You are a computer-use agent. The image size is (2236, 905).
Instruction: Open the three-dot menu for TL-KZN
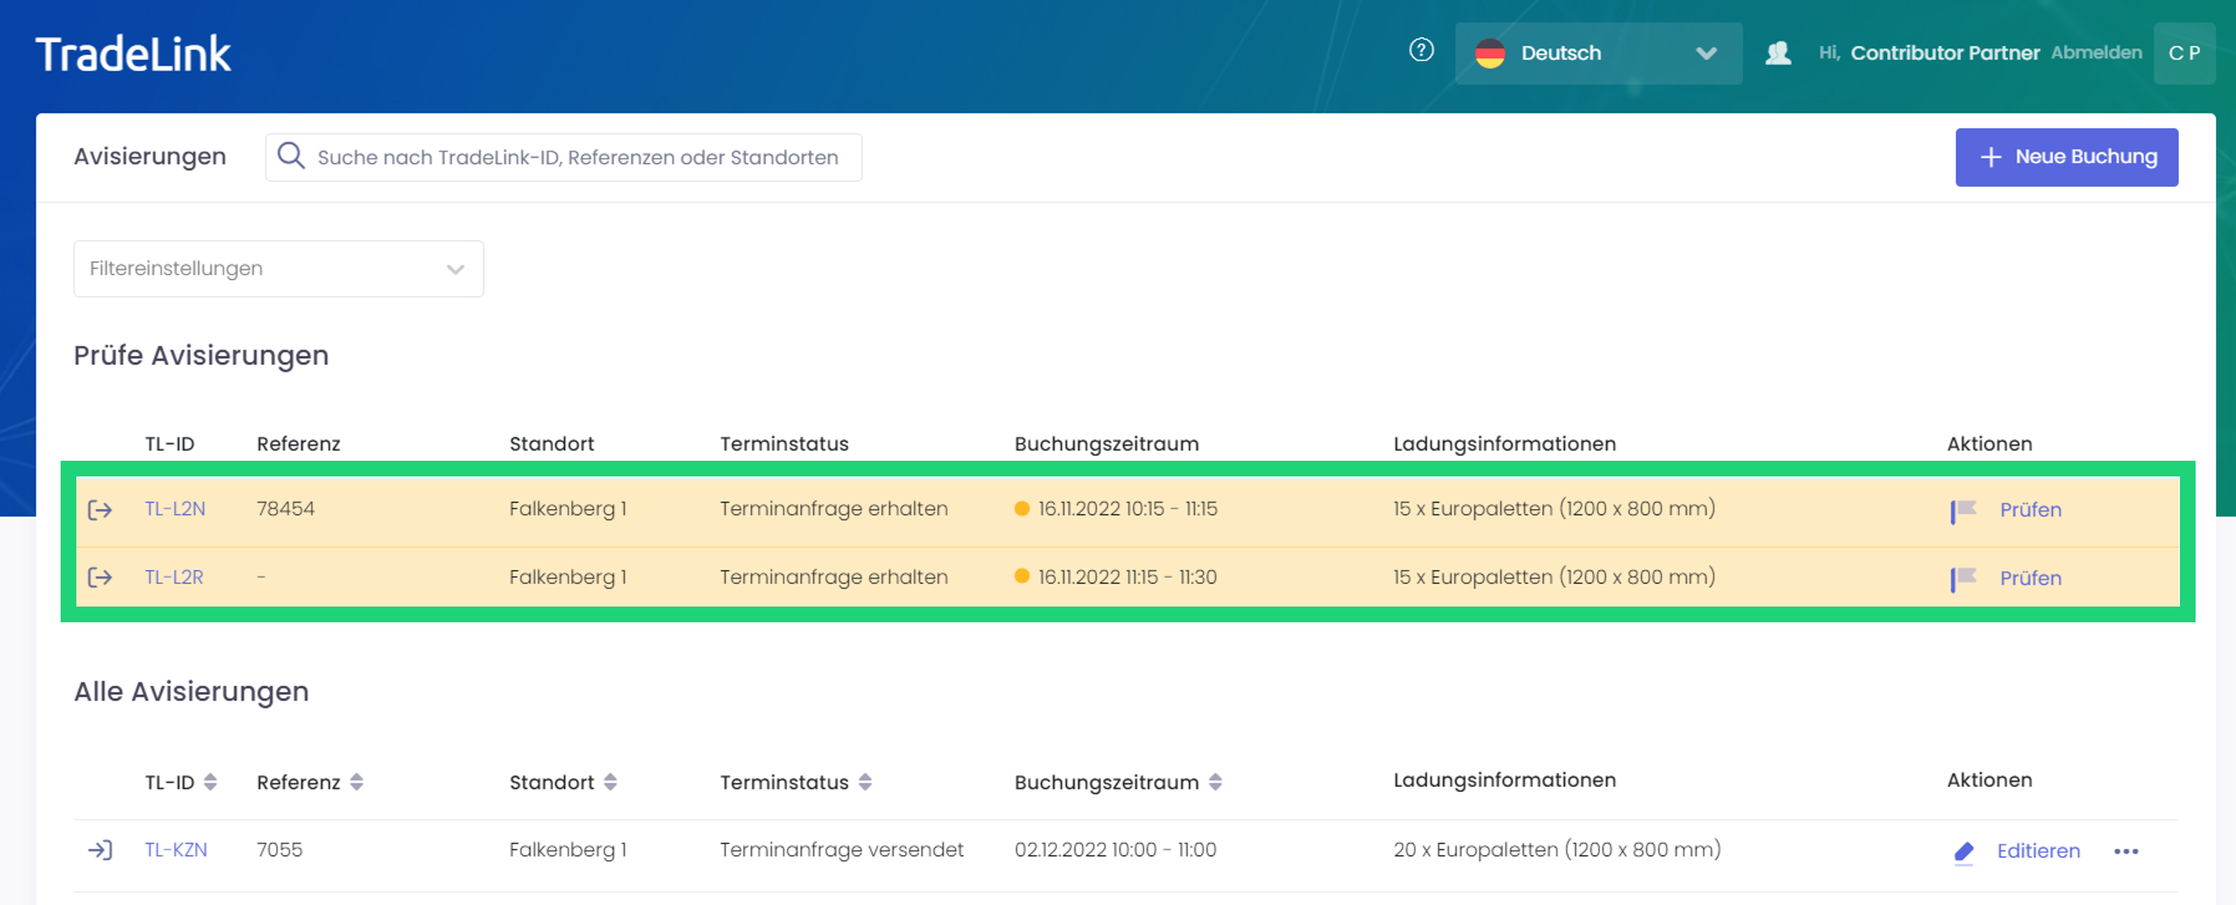pos(2126,851)
